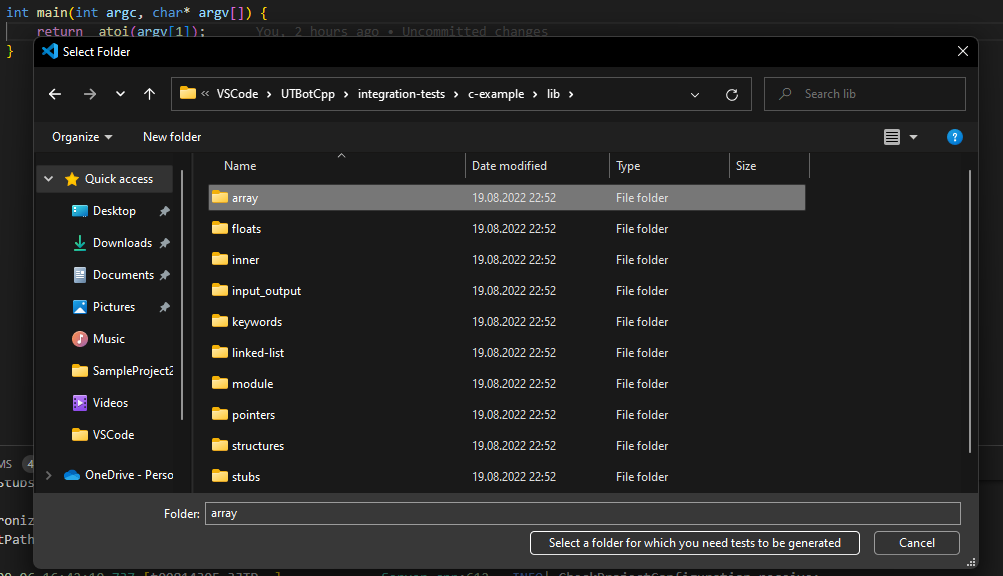Navigate to c-example in the breadcrumb path
The width and height of the screenshot is (1003, 576).
[x=496, y=94]
